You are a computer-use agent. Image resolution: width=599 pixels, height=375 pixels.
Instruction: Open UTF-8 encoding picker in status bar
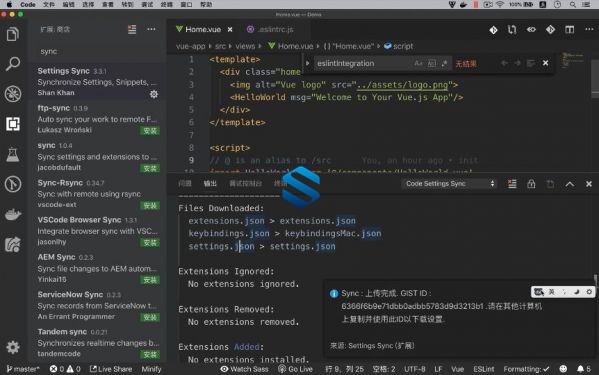pyautogui.click(x=414, y=369)
